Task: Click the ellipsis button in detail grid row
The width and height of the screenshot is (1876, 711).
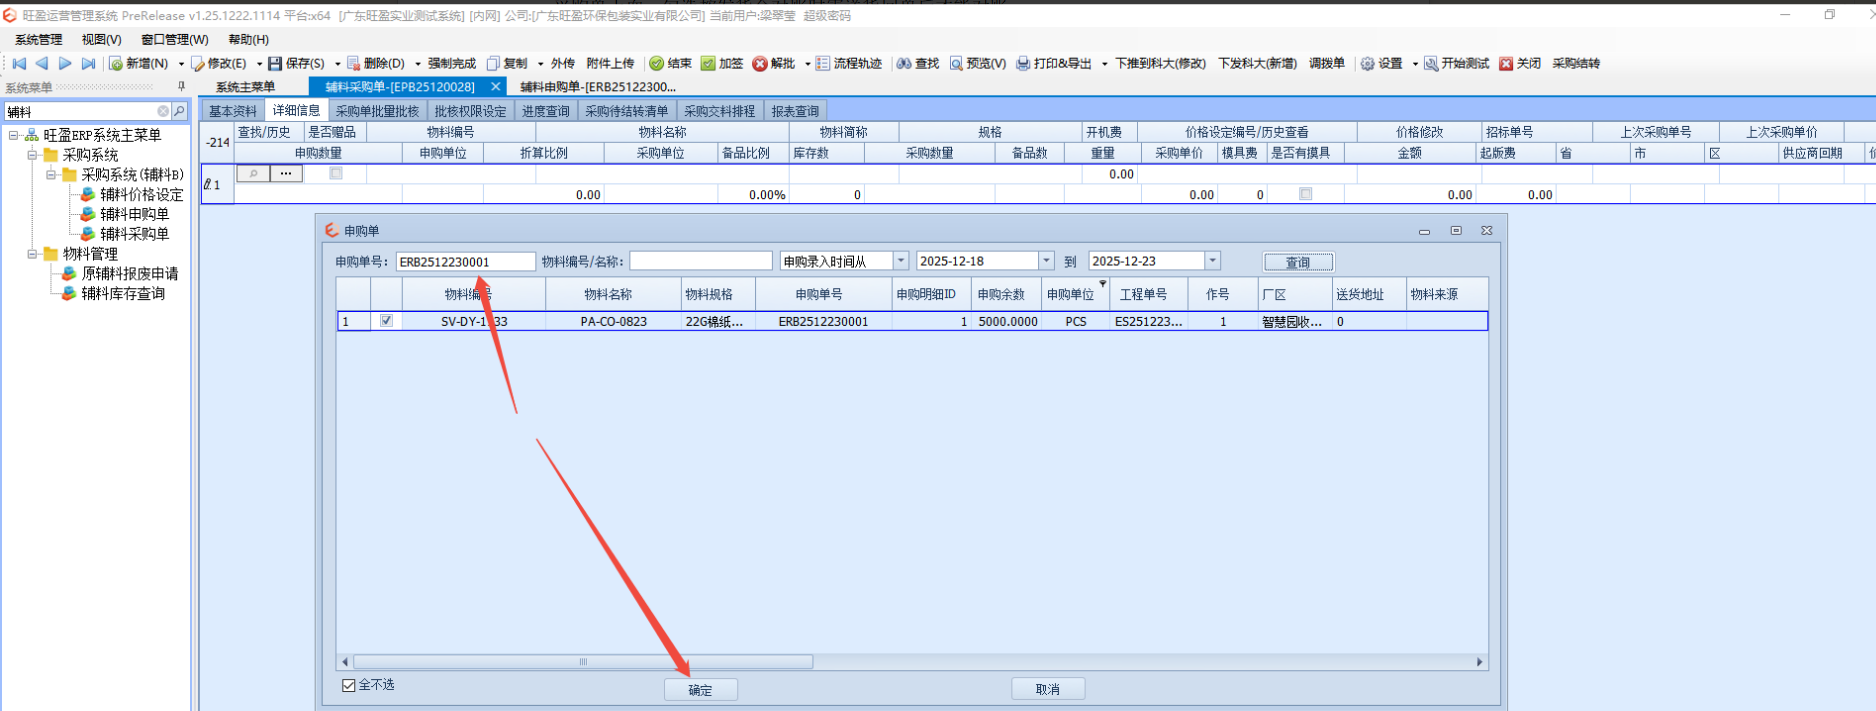Action: click(286, 173)
